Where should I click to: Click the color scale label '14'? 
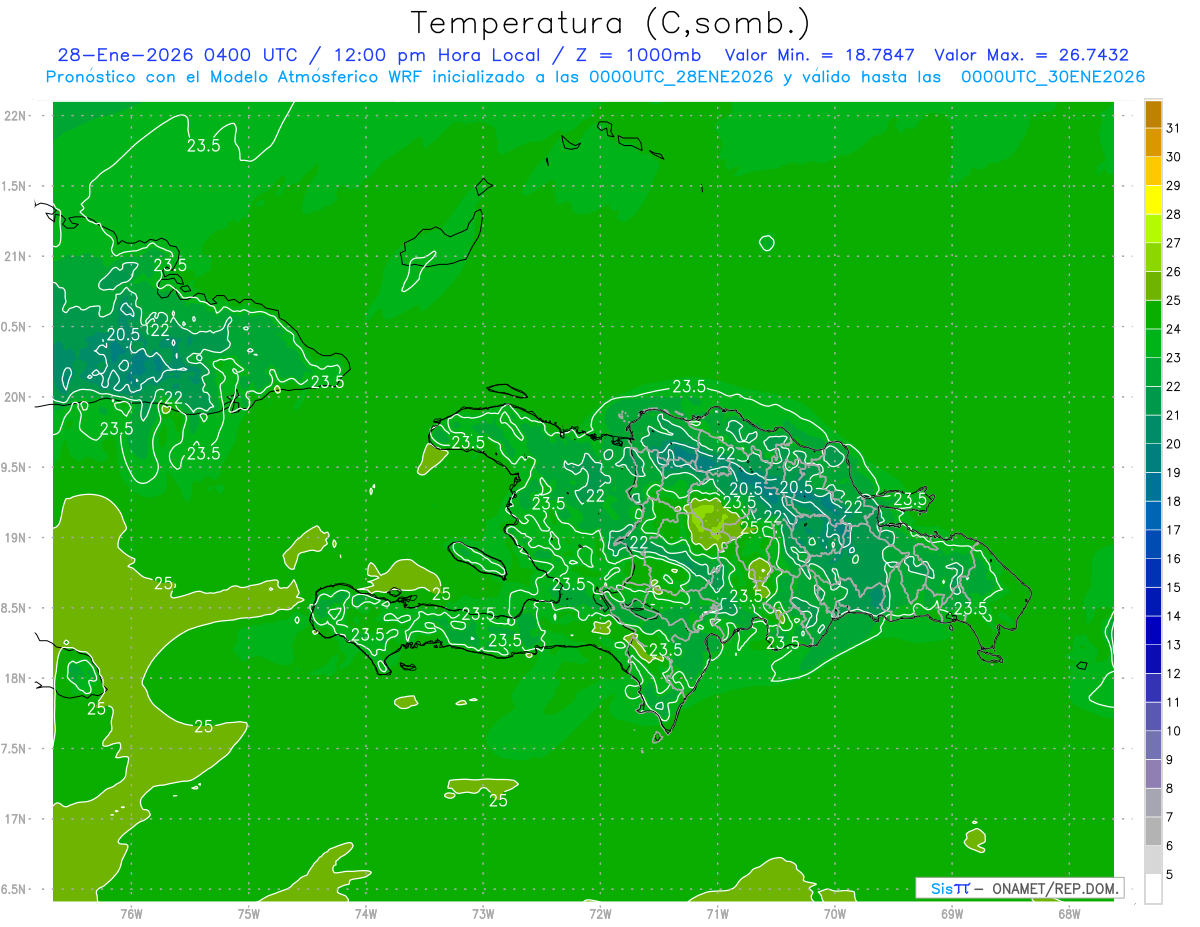(1173, 617)
